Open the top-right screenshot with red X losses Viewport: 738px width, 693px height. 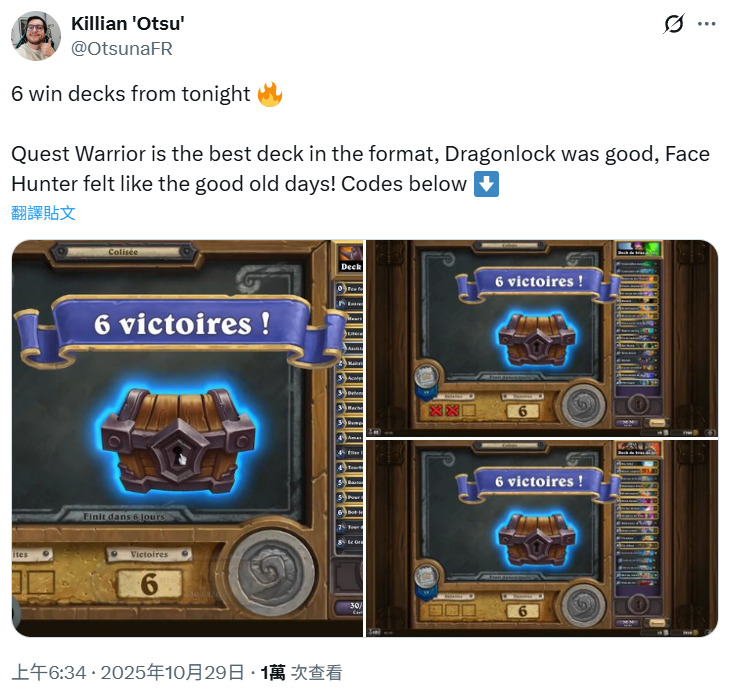(x=542, y=338)
